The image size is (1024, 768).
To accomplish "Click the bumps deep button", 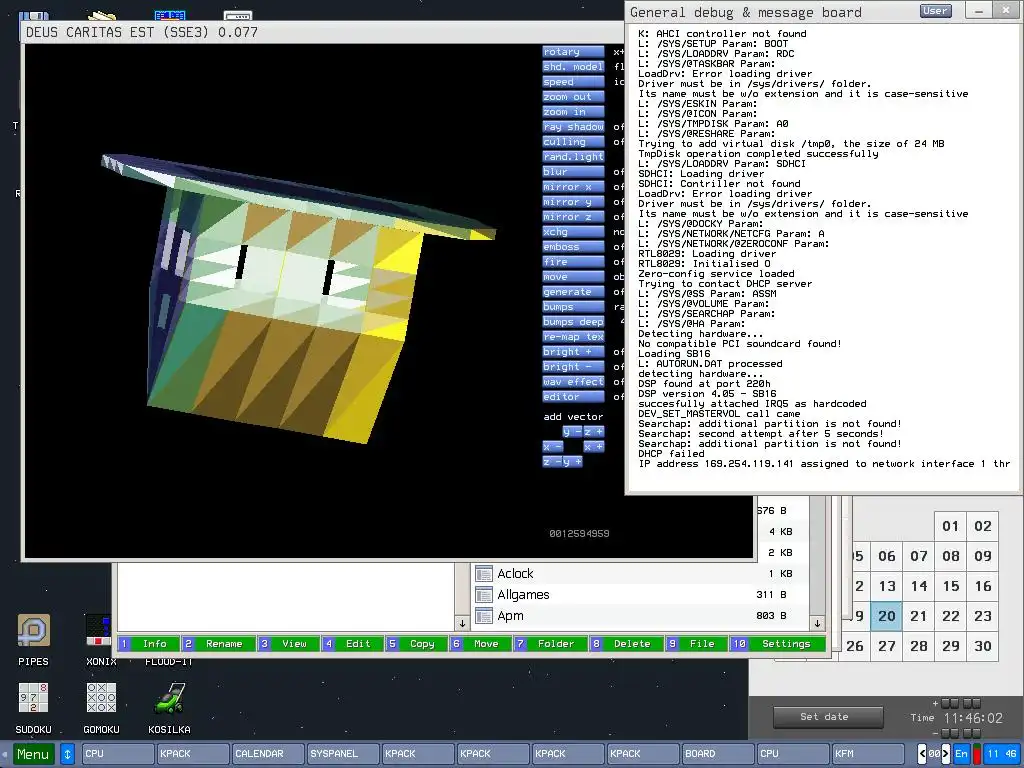I will (x=573, y=322).
